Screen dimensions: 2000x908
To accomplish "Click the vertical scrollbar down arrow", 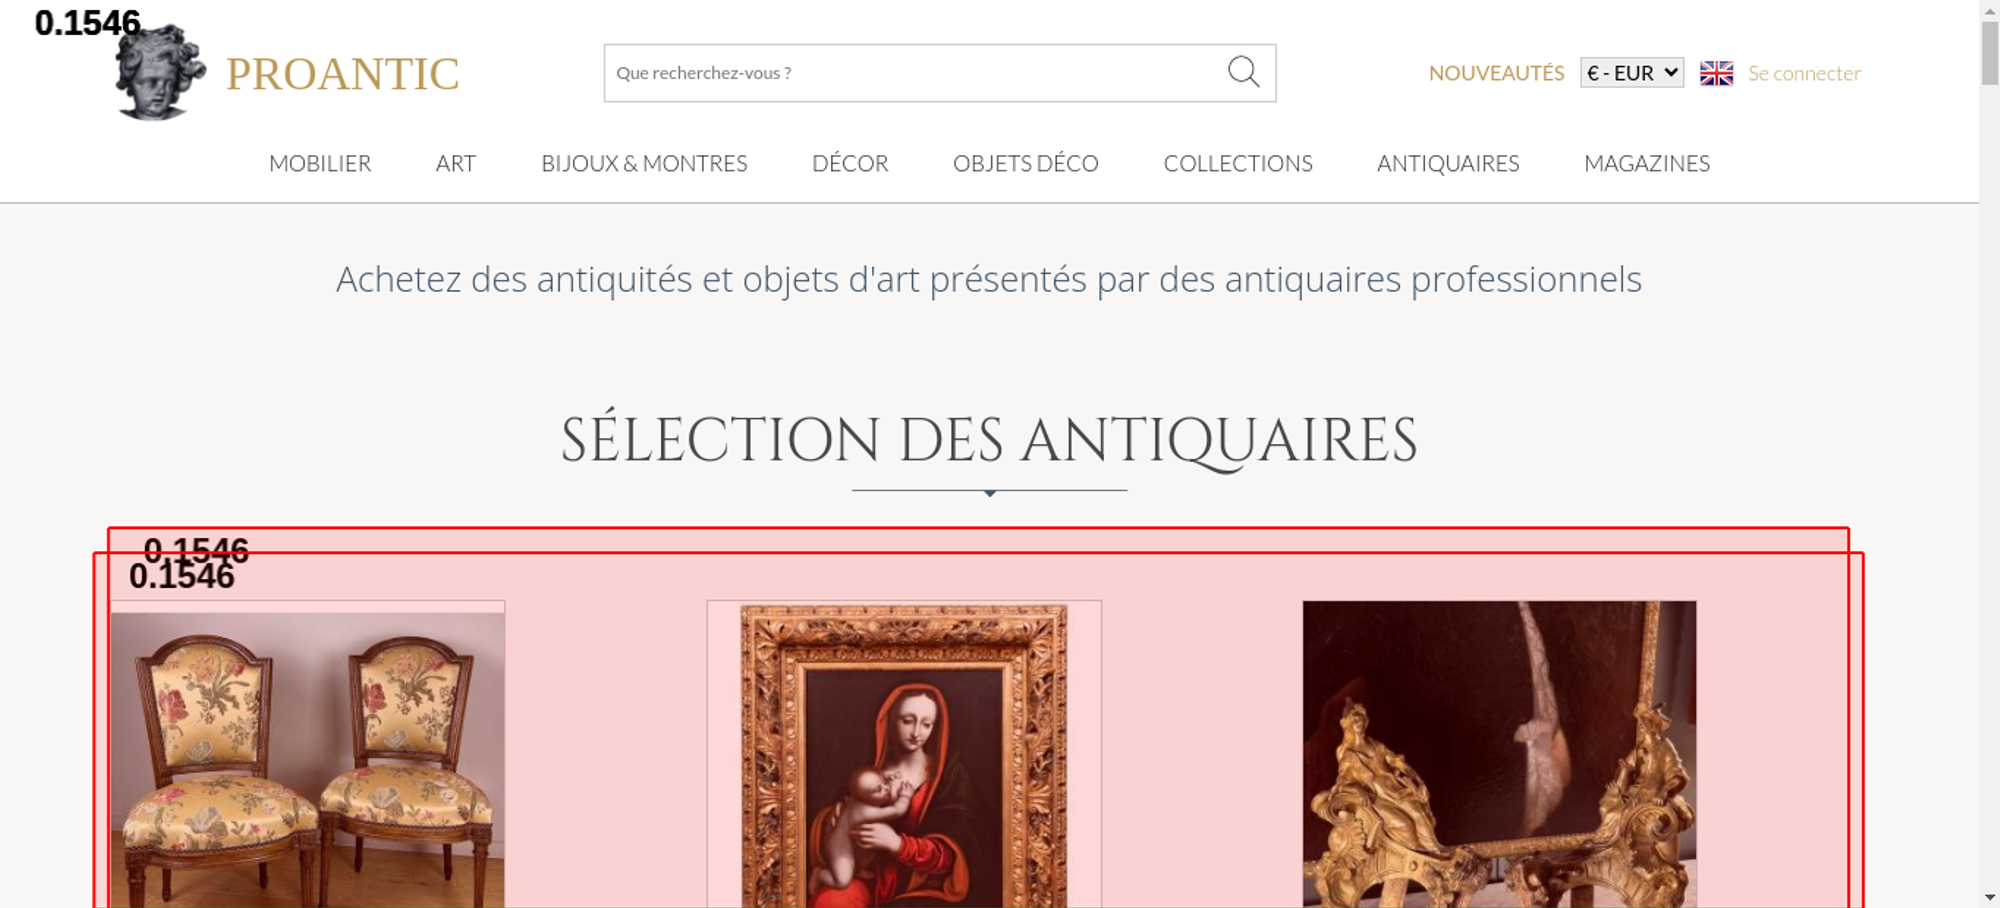I will tap(1990, 897).
